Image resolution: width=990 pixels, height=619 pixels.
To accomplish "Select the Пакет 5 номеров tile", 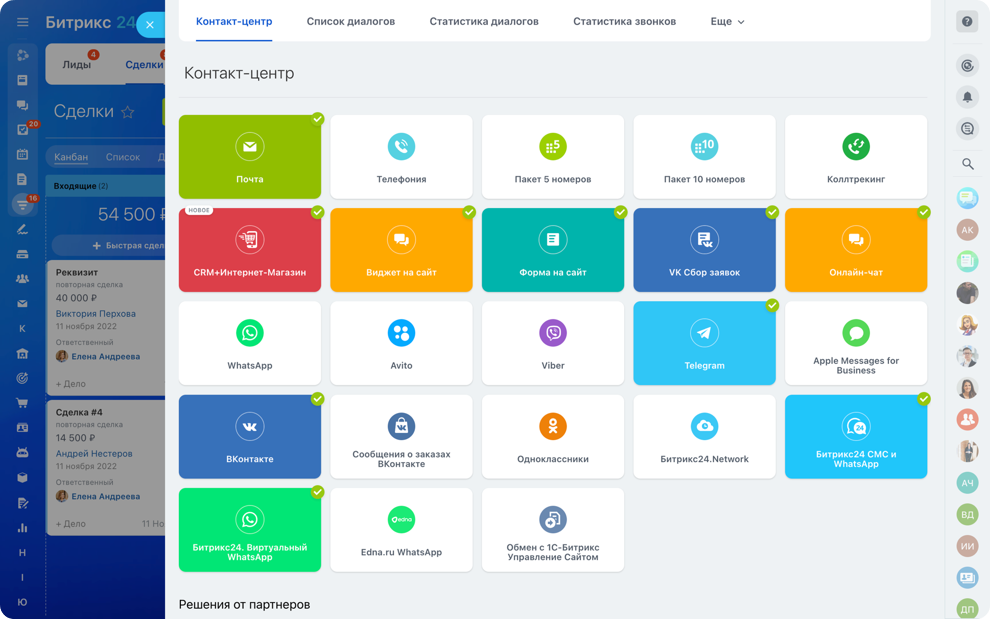I will (552, 157).
